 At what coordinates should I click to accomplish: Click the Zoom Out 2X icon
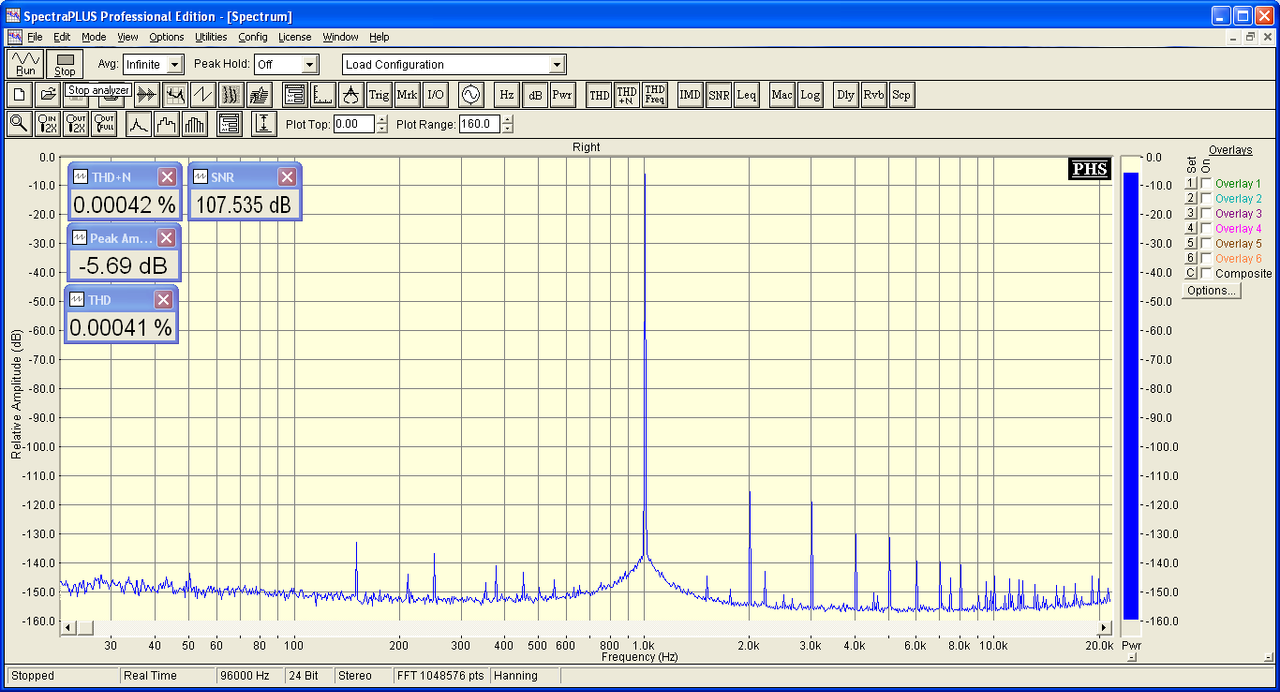click(76, 124)
